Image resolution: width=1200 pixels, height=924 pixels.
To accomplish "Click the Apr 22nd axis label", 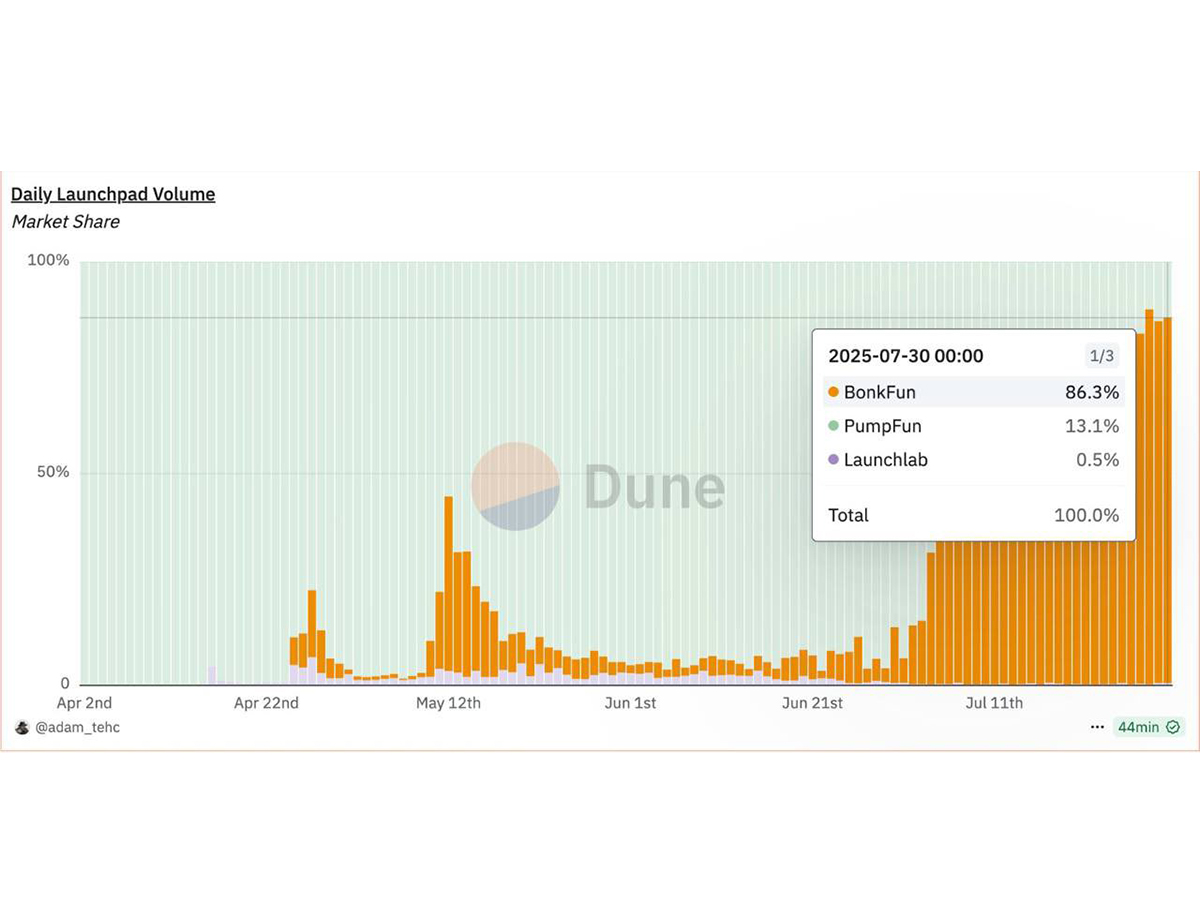I will click(x=266, y=703).
